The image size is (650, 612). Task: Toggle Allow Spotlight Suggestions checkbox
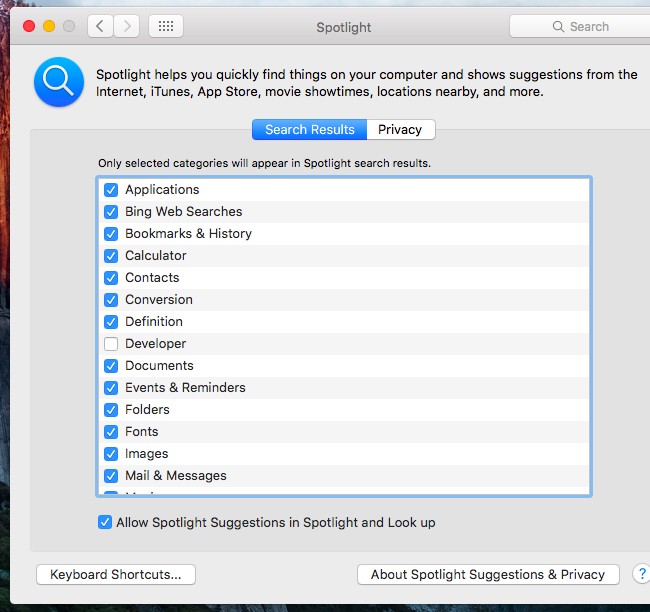[105, 522]
